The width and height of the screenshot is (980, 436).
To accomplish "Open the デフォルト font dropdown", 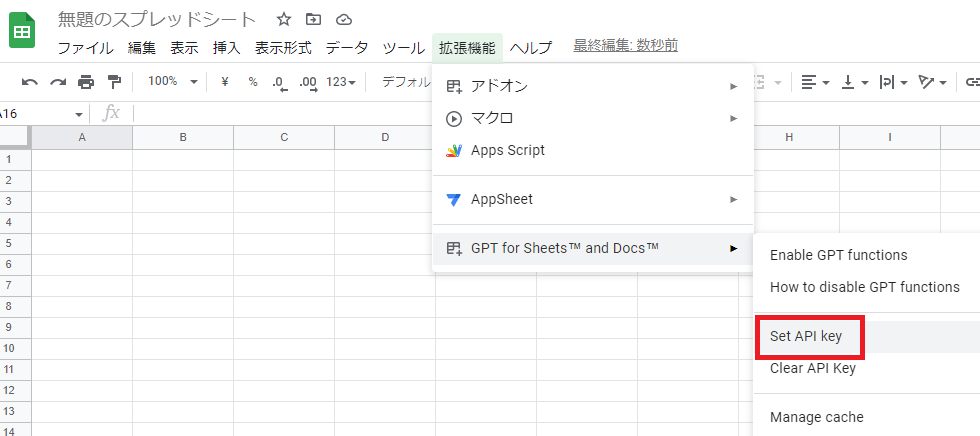I will point(406,81).
